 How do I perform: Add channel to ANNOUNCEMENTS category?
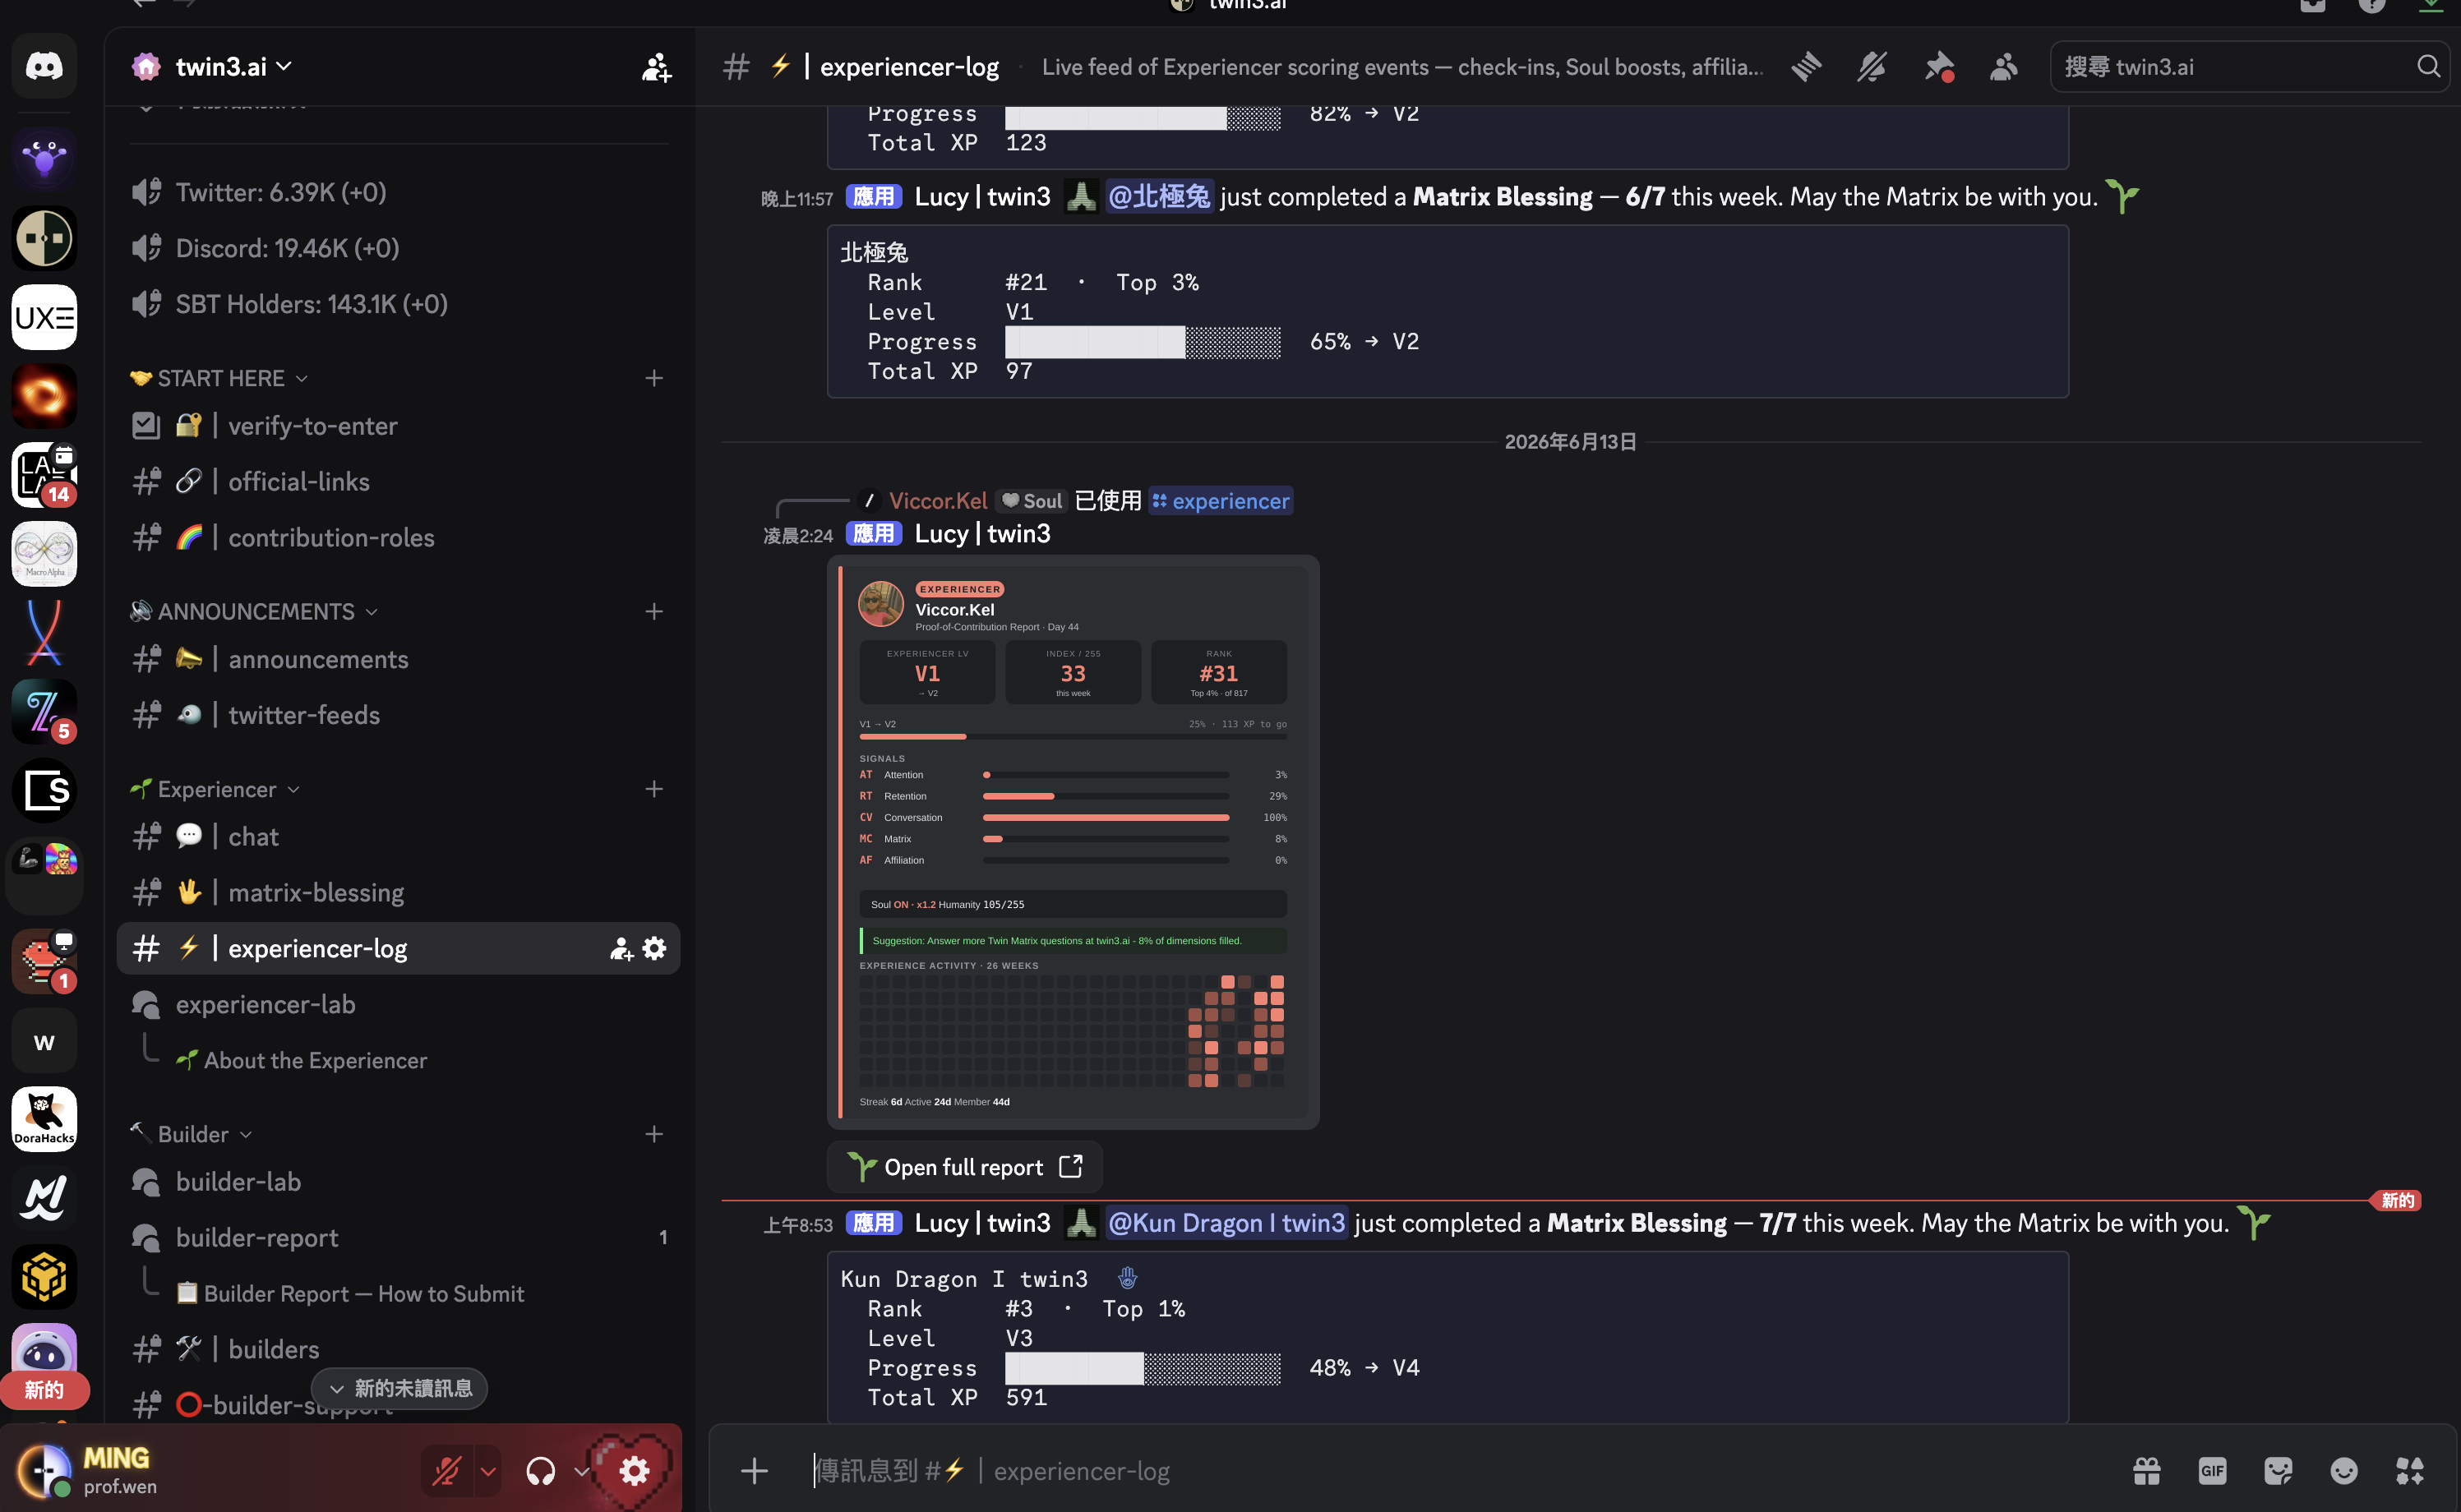point(654,611)
